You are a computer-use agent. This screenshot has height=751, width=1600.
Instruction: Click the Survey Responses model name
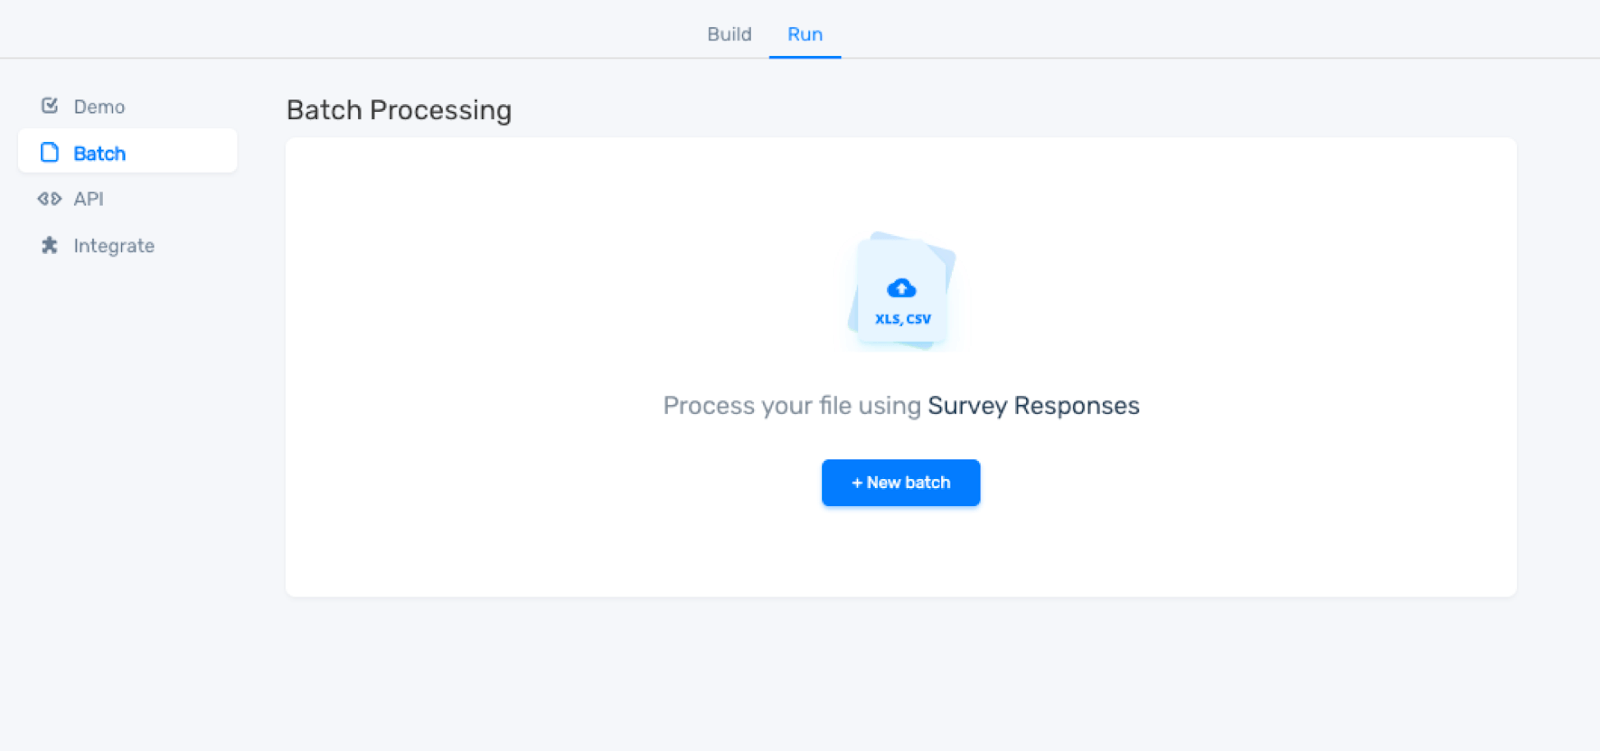[1033, 406]
